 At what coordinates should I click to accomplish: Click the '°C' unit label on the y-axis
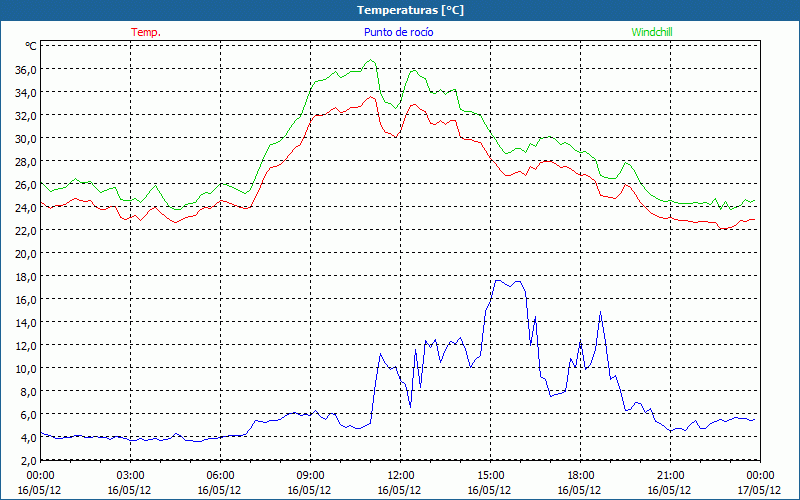point(31,46)
